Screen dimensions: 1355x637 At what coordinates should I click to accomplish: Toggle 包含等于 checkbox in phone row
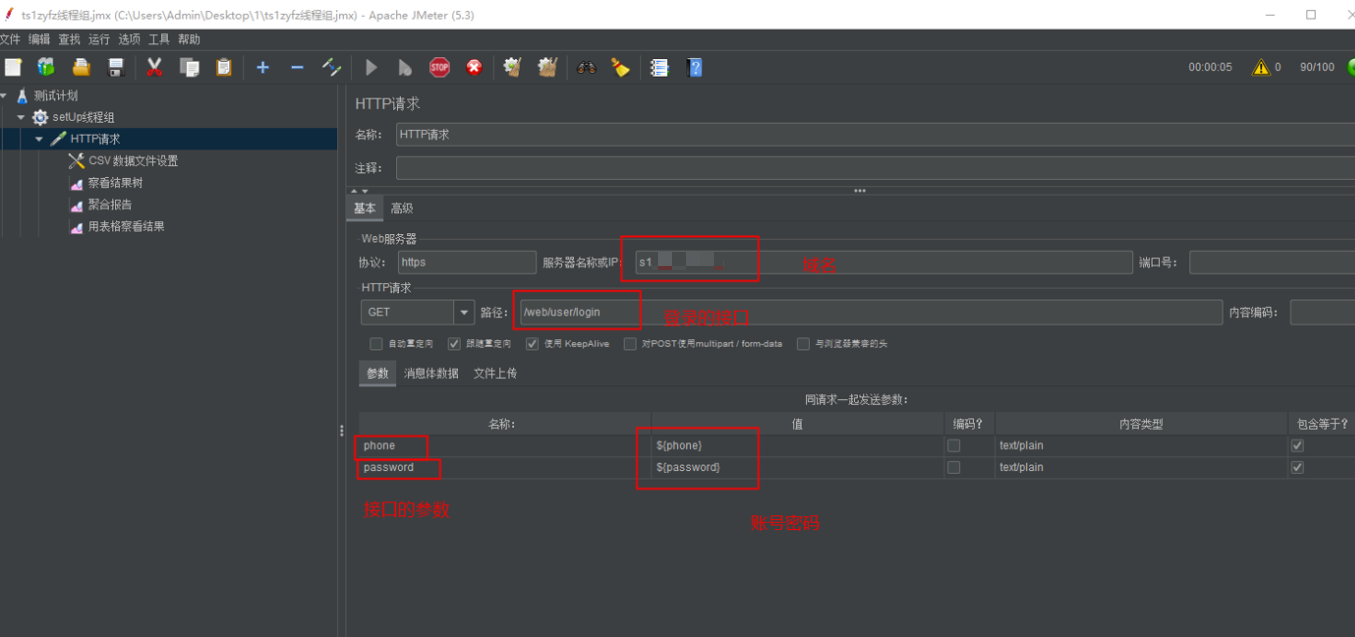tap(1298, 446)
